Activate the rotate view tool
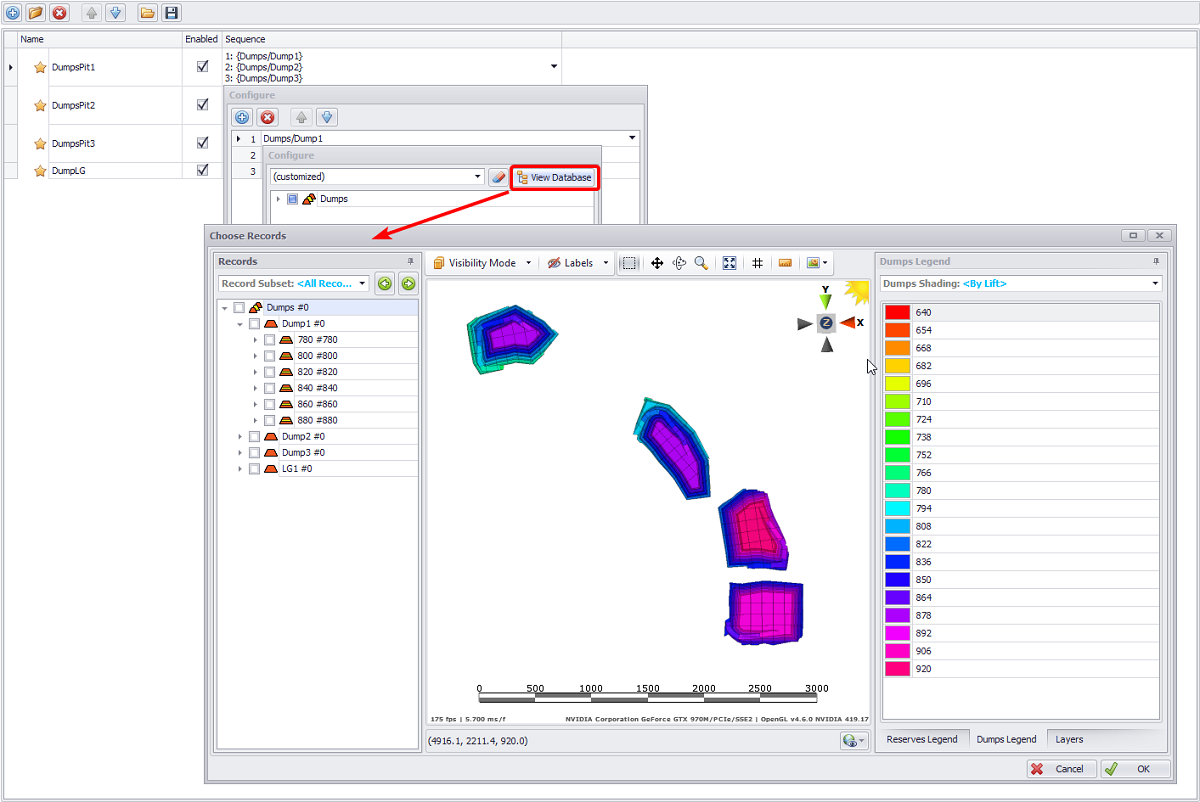The height and width of the screenshot is (802, 1200). [x=679, y=263]
